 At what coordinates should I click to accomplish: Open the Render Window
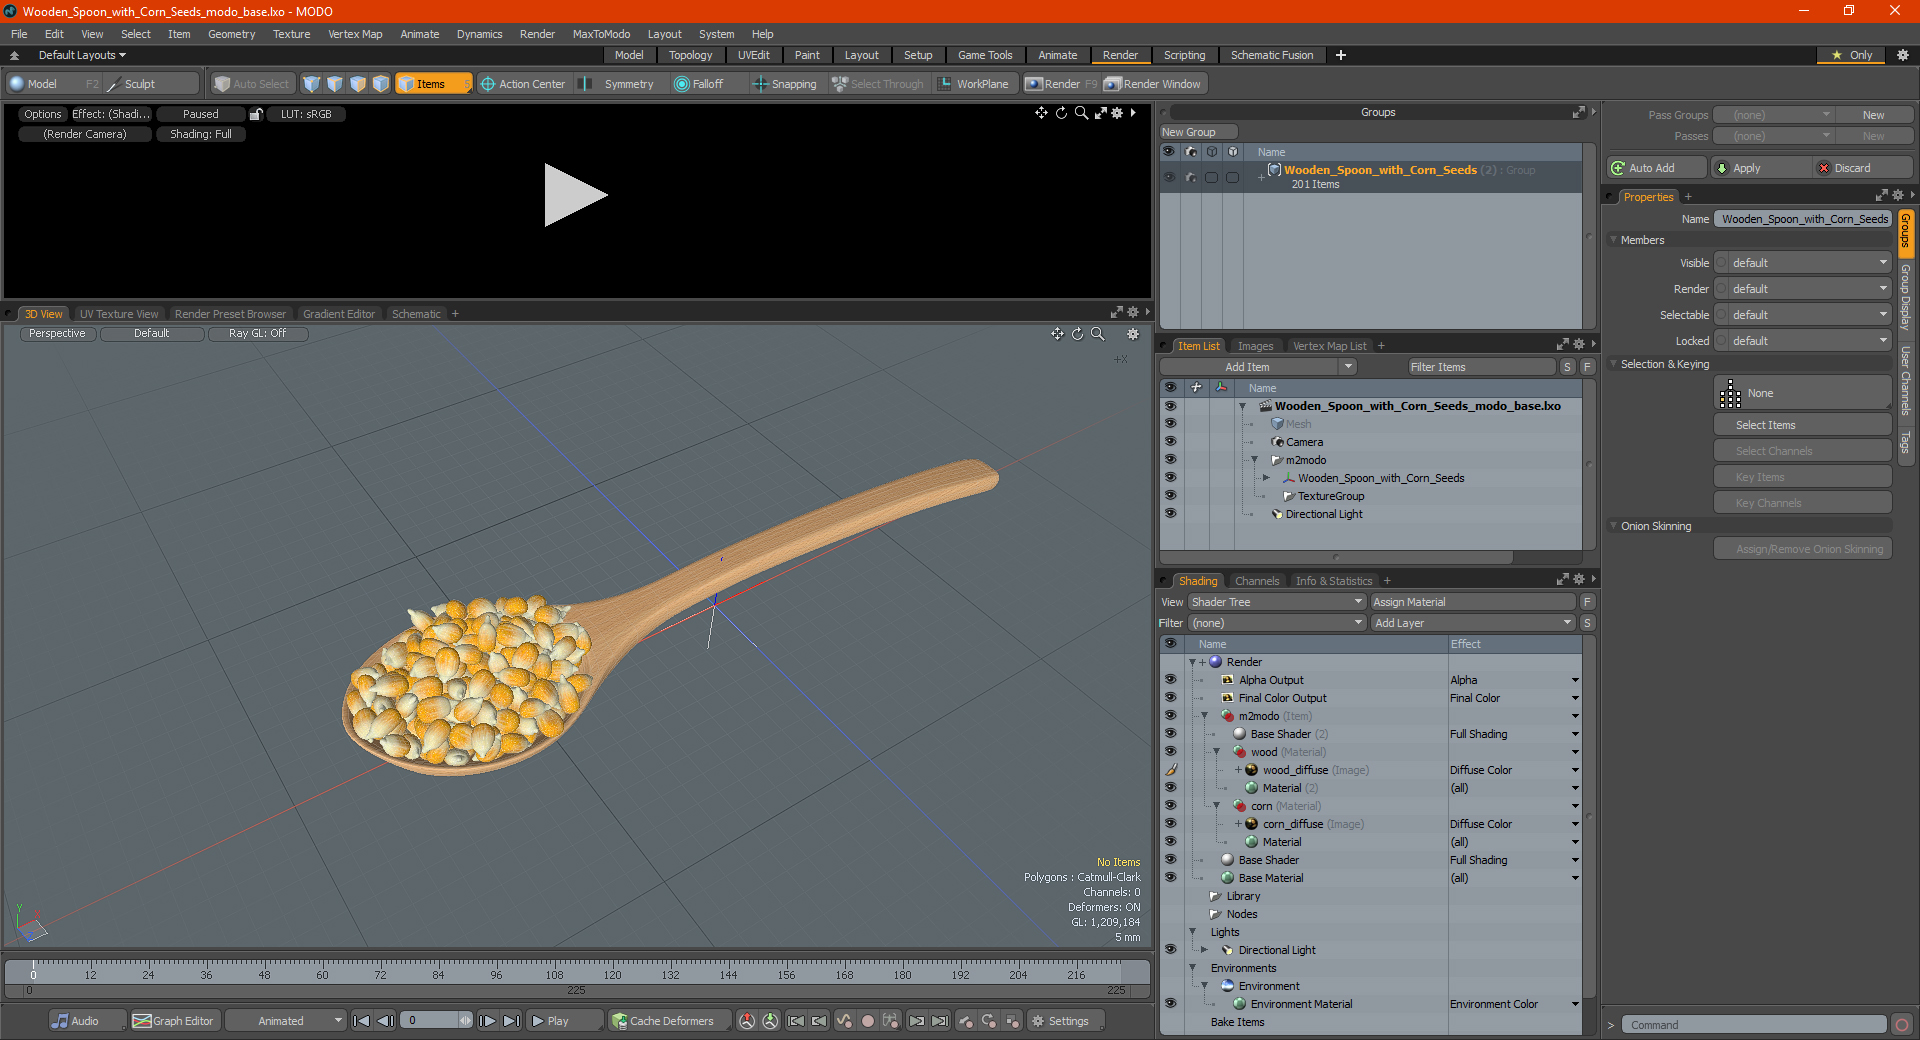[1152, 84]
